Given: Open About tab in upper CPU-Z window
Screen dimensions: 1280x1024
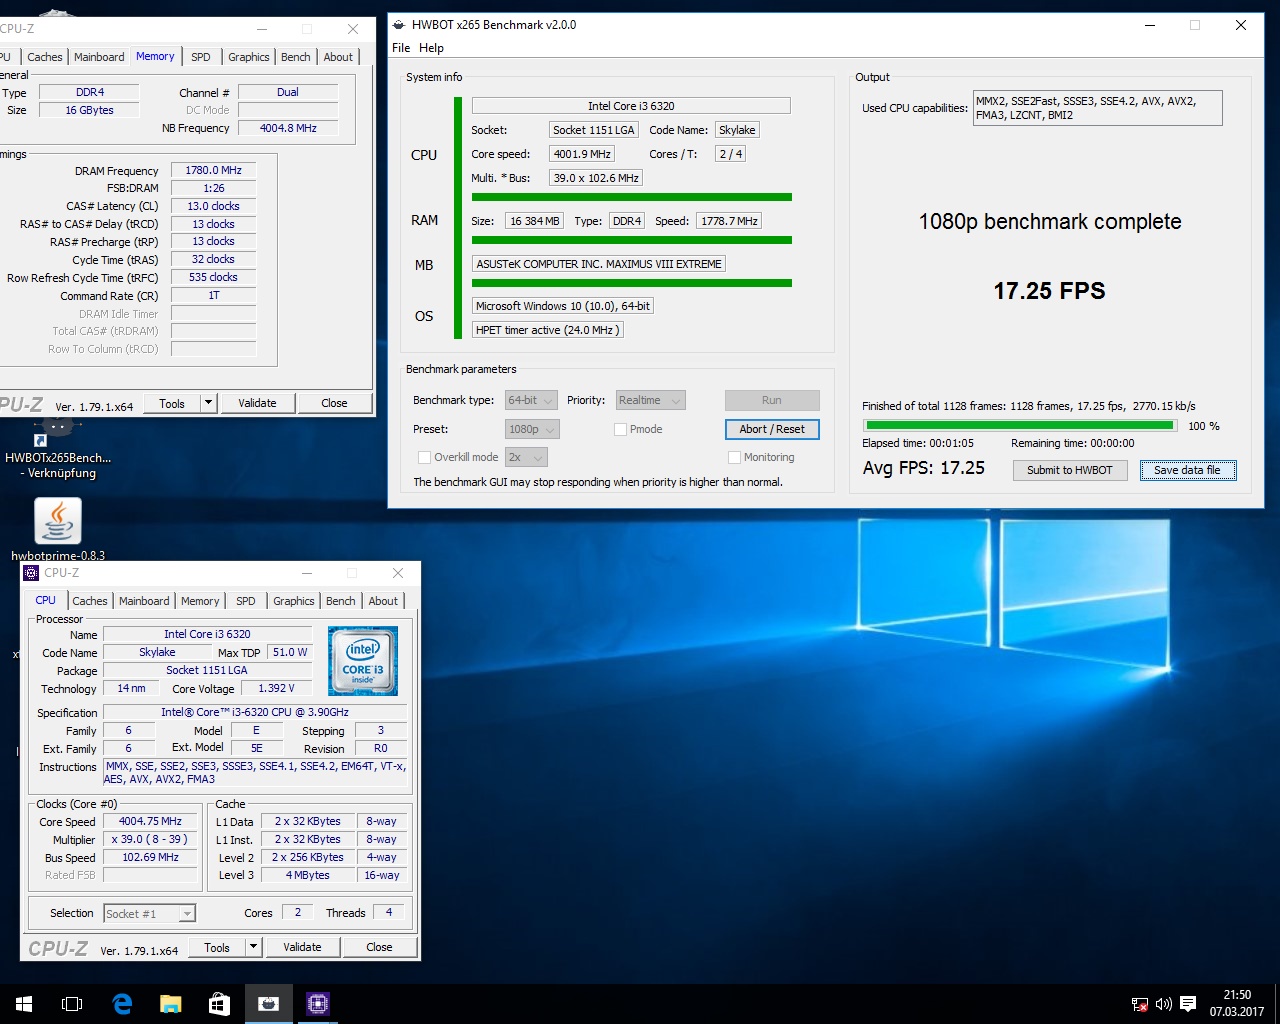Looking at the screenshot, I should point(338,57).
